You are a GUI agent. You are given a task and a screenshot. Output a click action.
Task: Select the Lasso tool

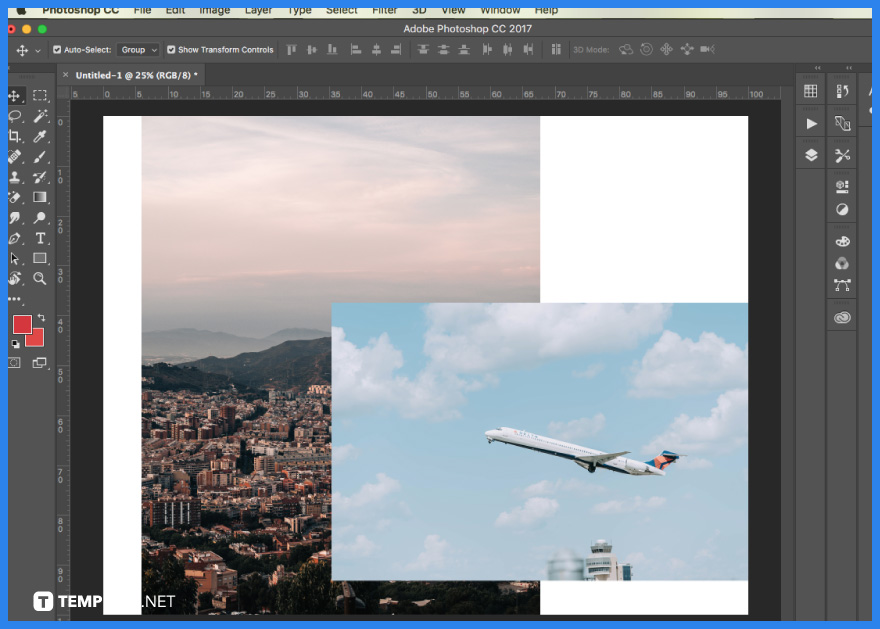[15, 117]
